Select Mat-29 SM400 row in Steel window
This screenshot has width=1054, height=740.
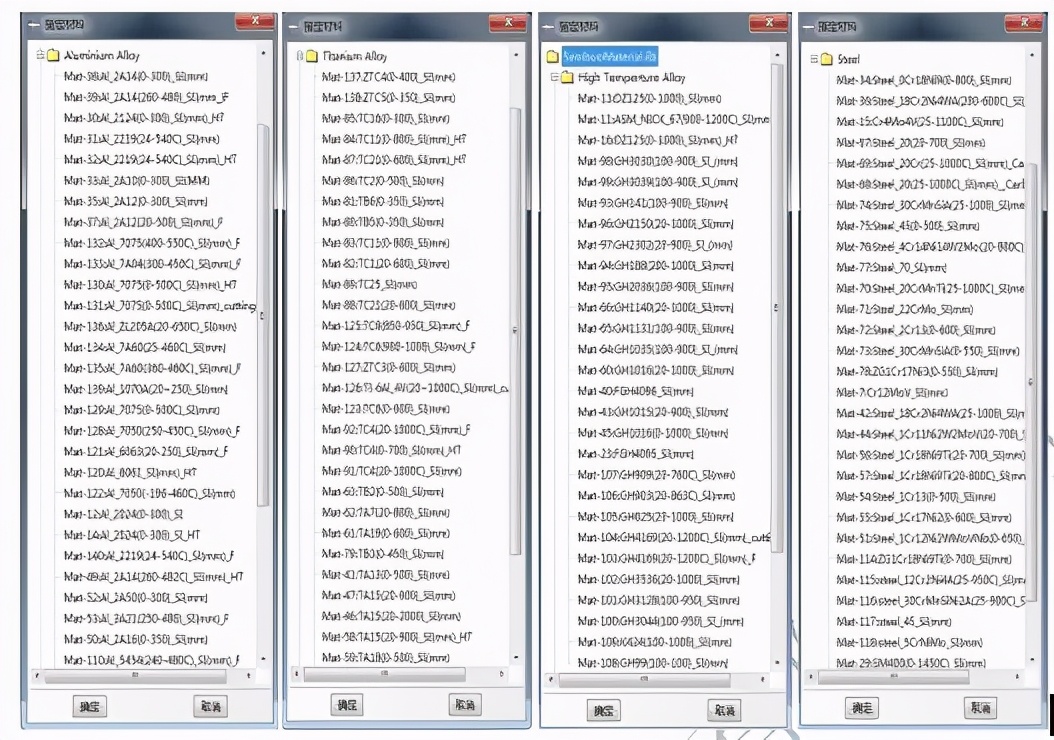tap(910, 663)
